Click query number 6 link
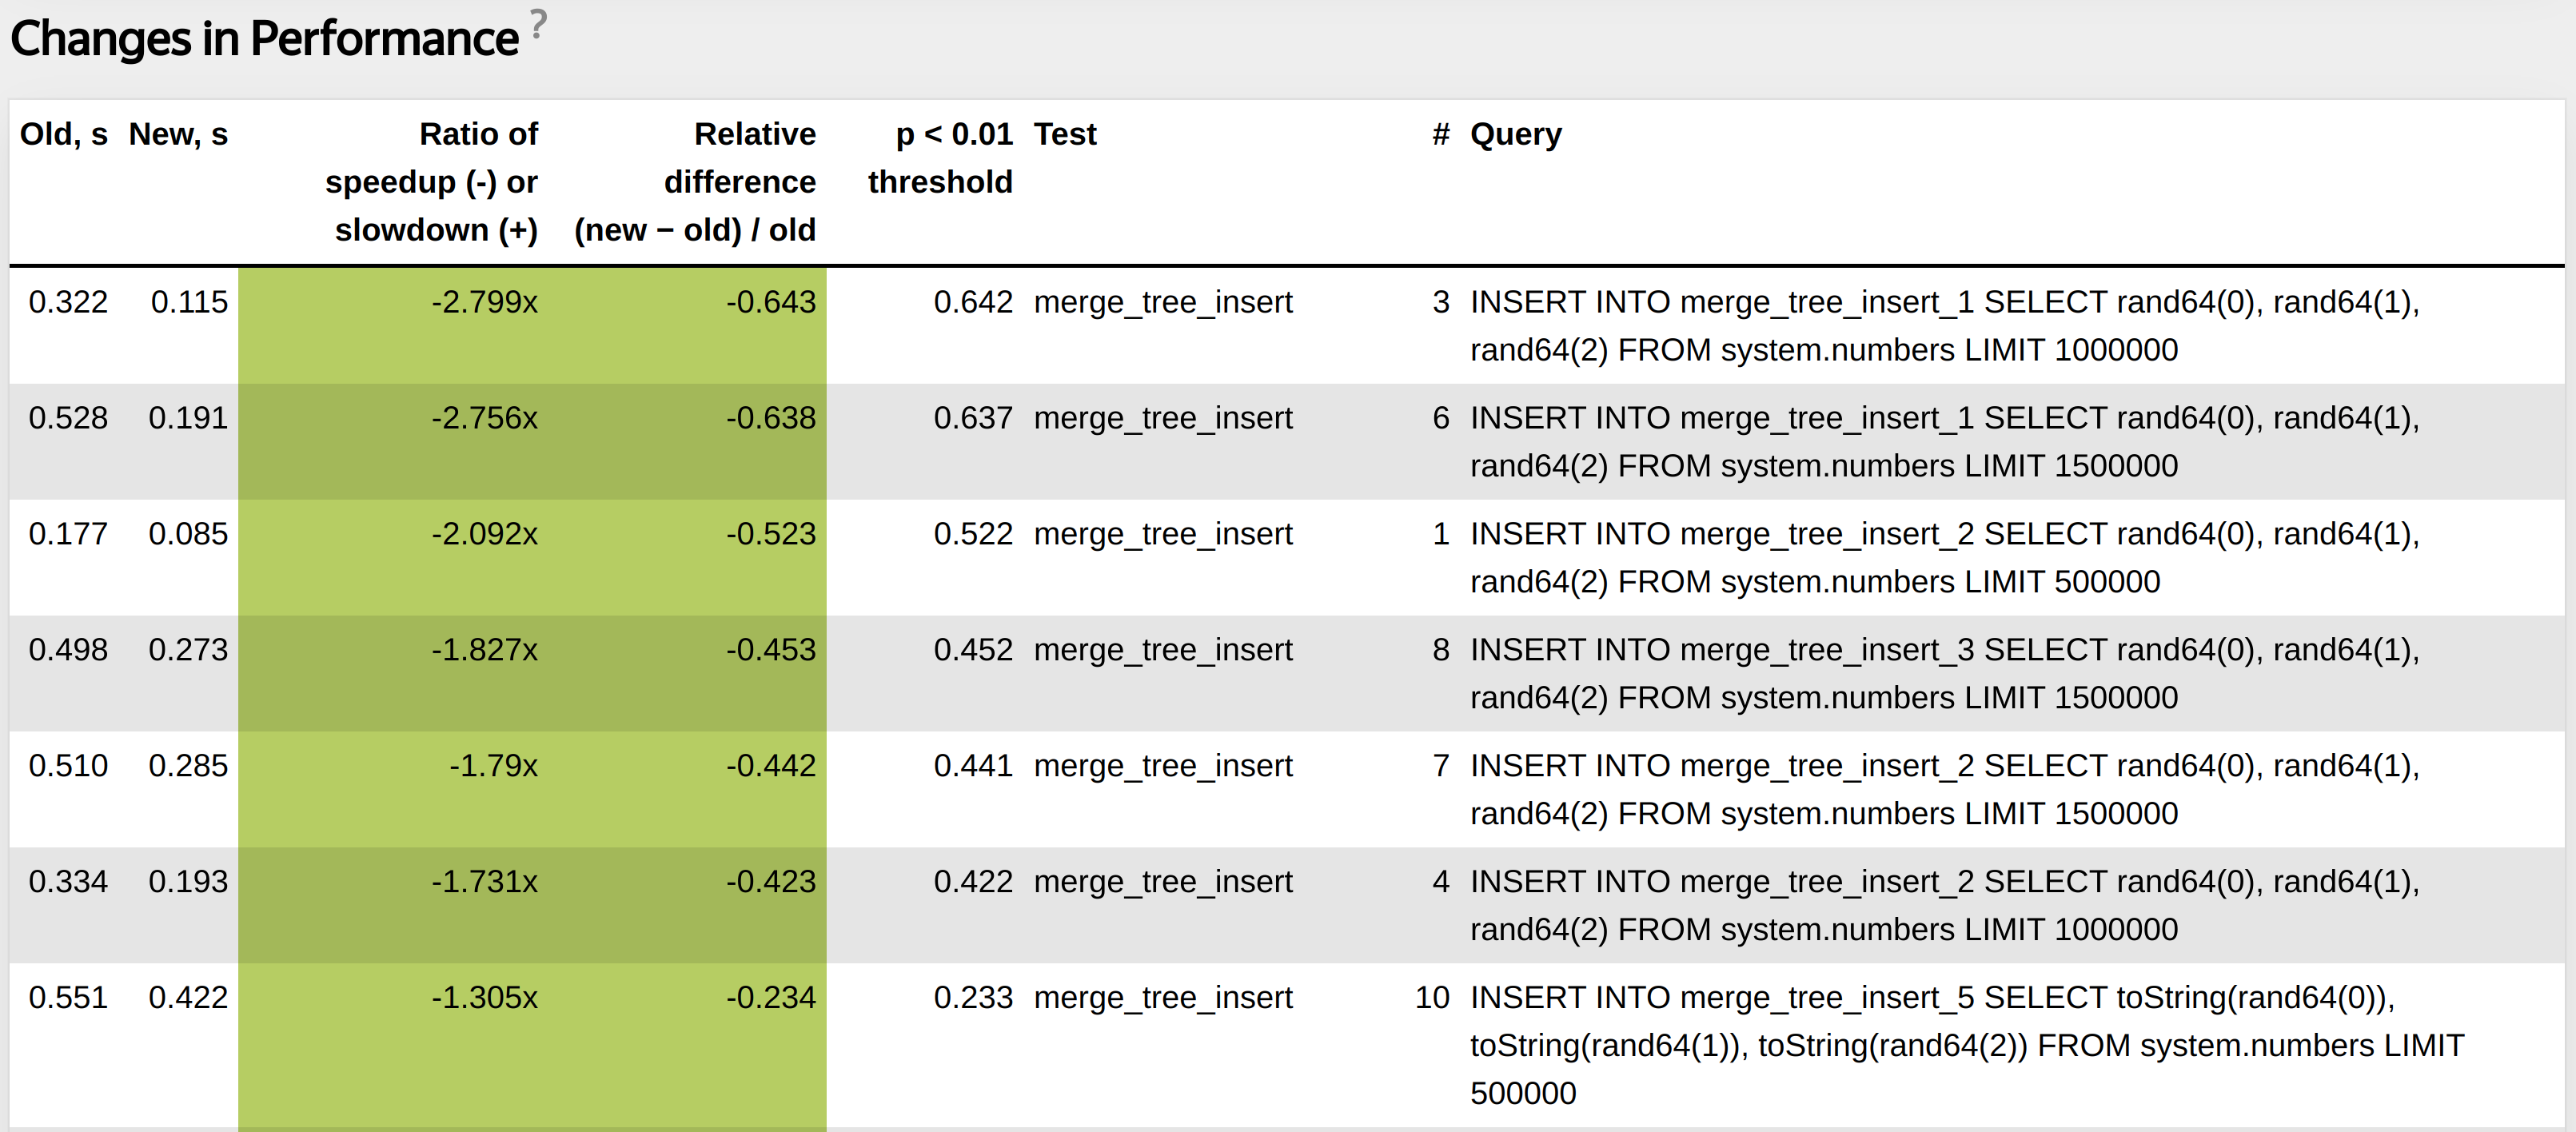Screen dimensions: 2576x1132 click(x=1440, y=418)
